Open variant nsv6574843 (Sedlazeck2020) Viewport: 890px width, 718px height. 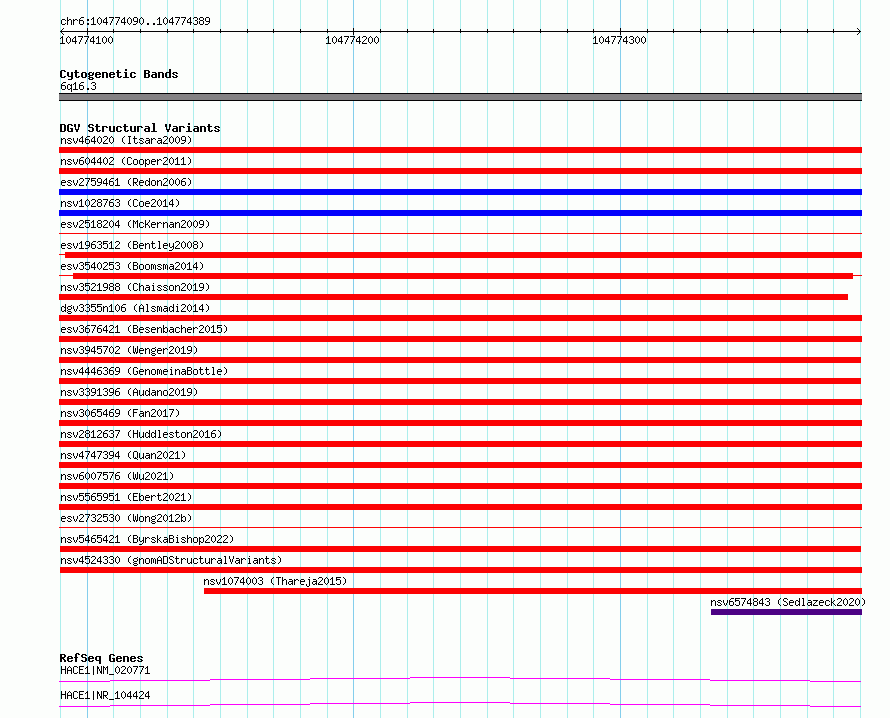coord(788,602)
